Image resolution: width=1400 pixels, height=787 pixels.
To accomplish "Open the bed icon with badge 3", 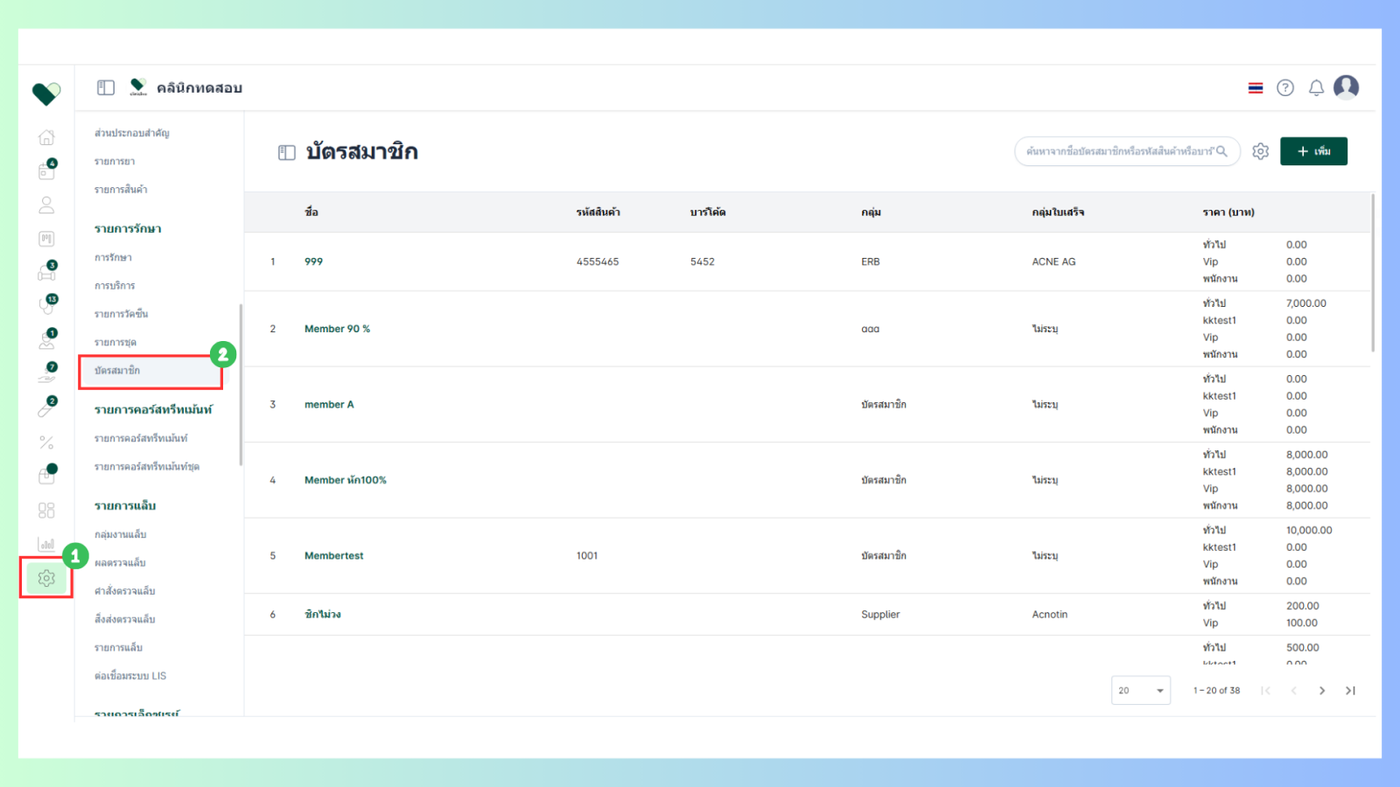I will (46, 272).
